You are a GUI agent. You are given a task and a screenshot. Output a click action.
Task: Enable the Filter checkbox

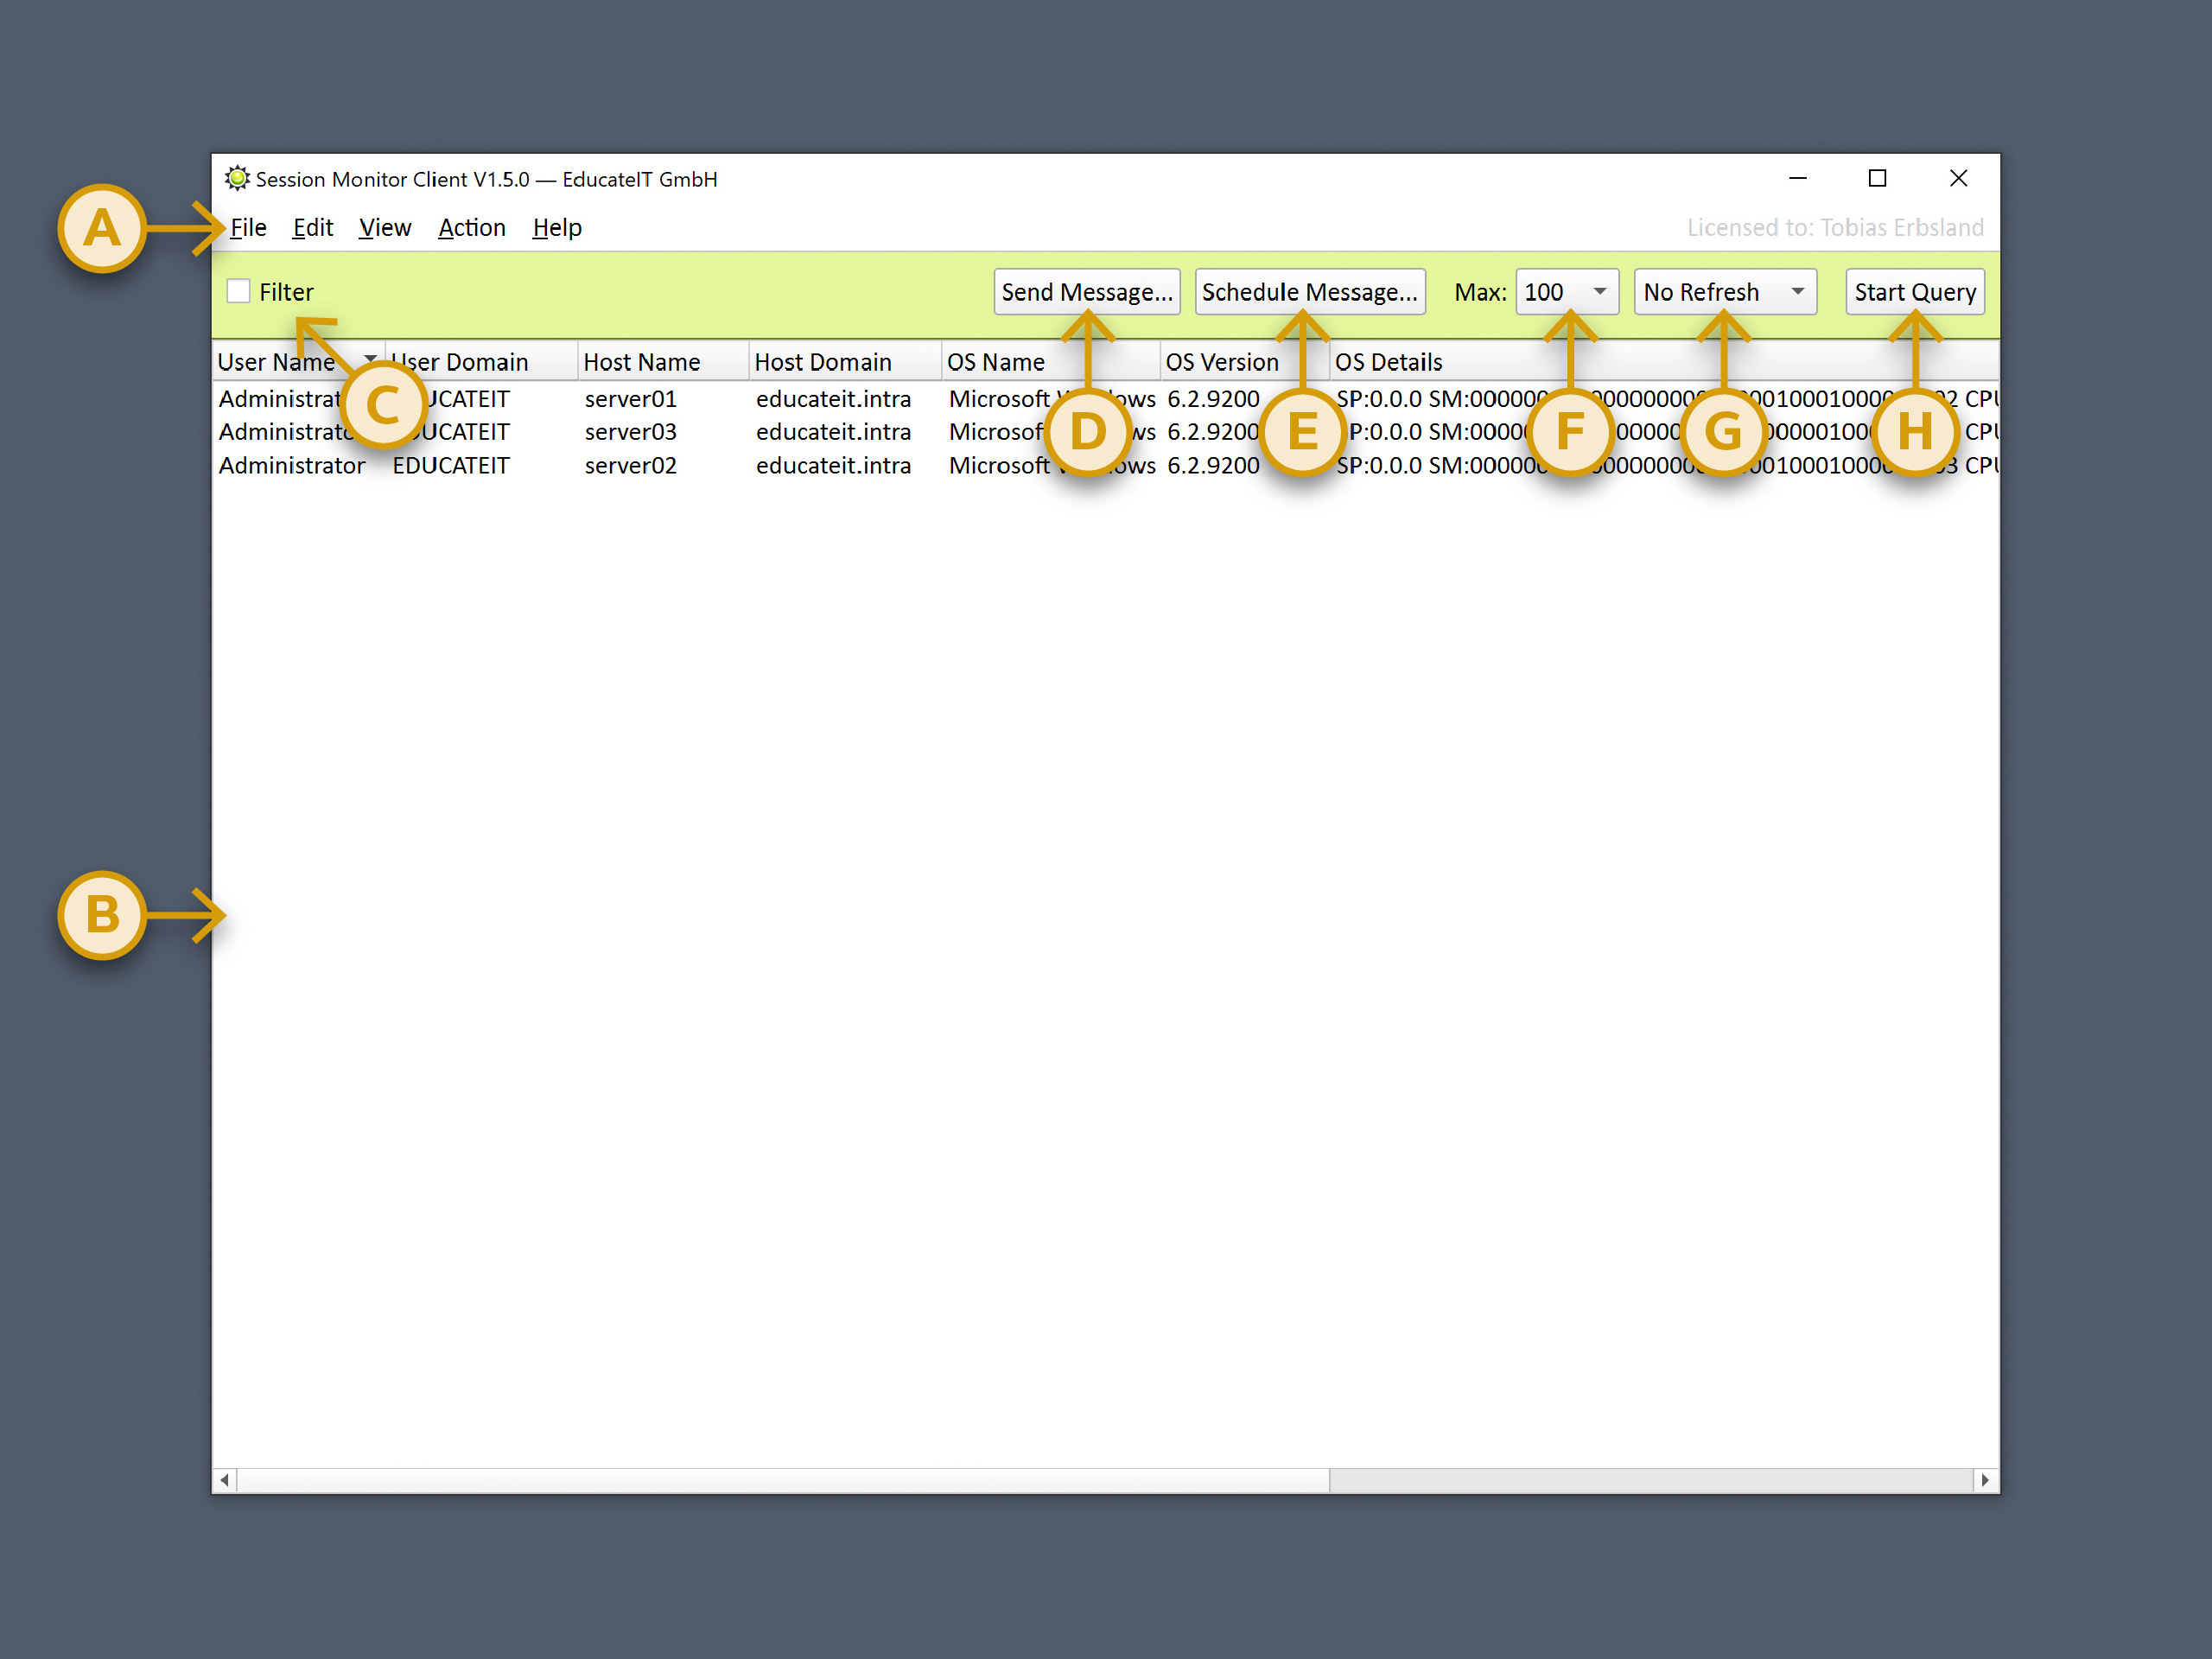239,290
